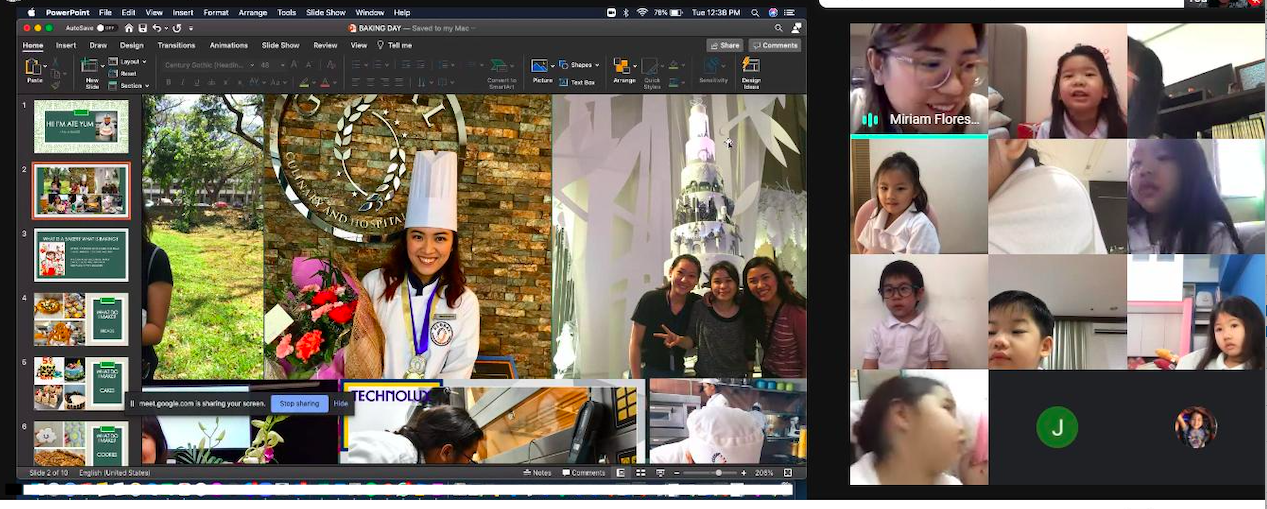This screenshot has height=509, width=1267.
Task: Open the Comments button in ribbon
Action: click(775, 45)
